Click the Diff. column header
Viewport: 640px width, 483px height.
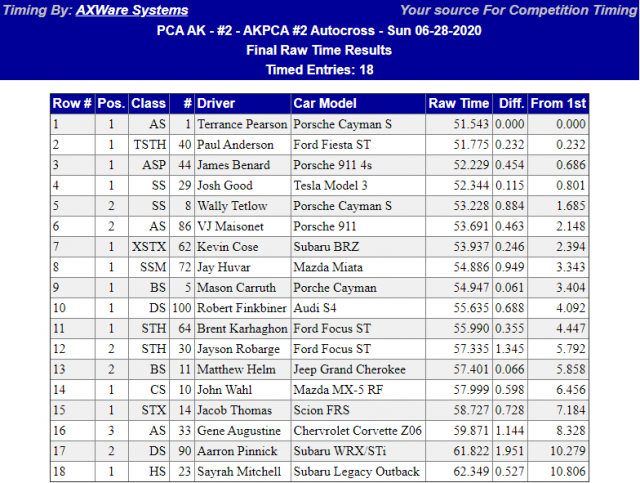[x=510, y=104]
